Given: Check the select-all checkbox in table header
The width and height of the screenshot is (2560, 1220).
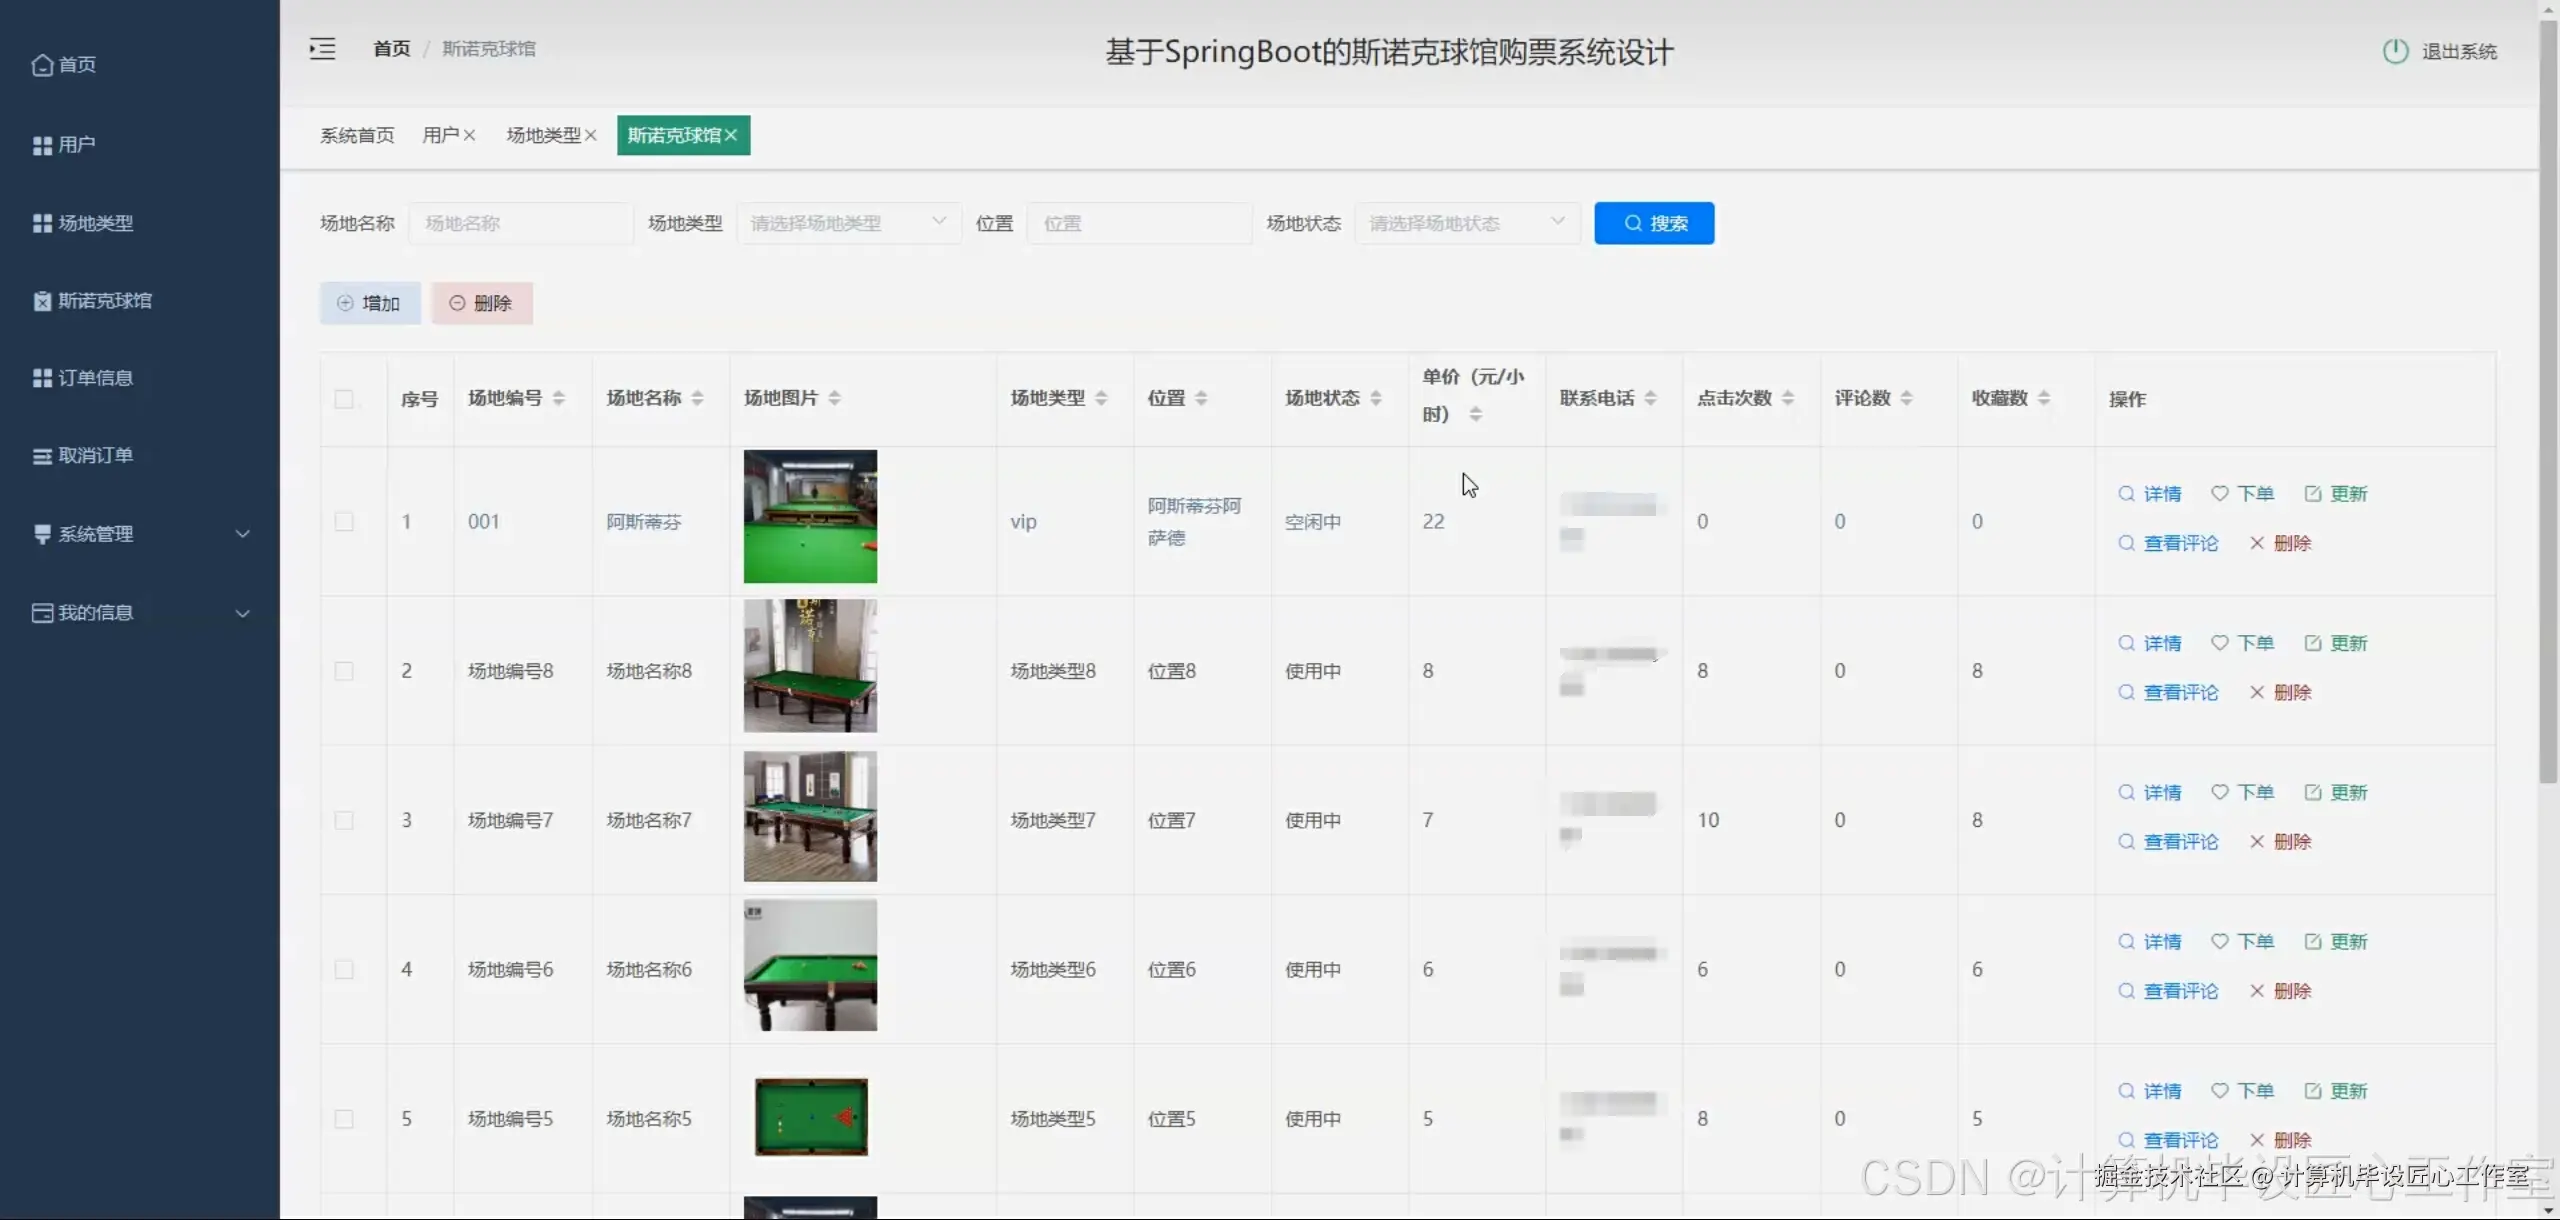Looking at the screenshot, I should tap(344, 398).
